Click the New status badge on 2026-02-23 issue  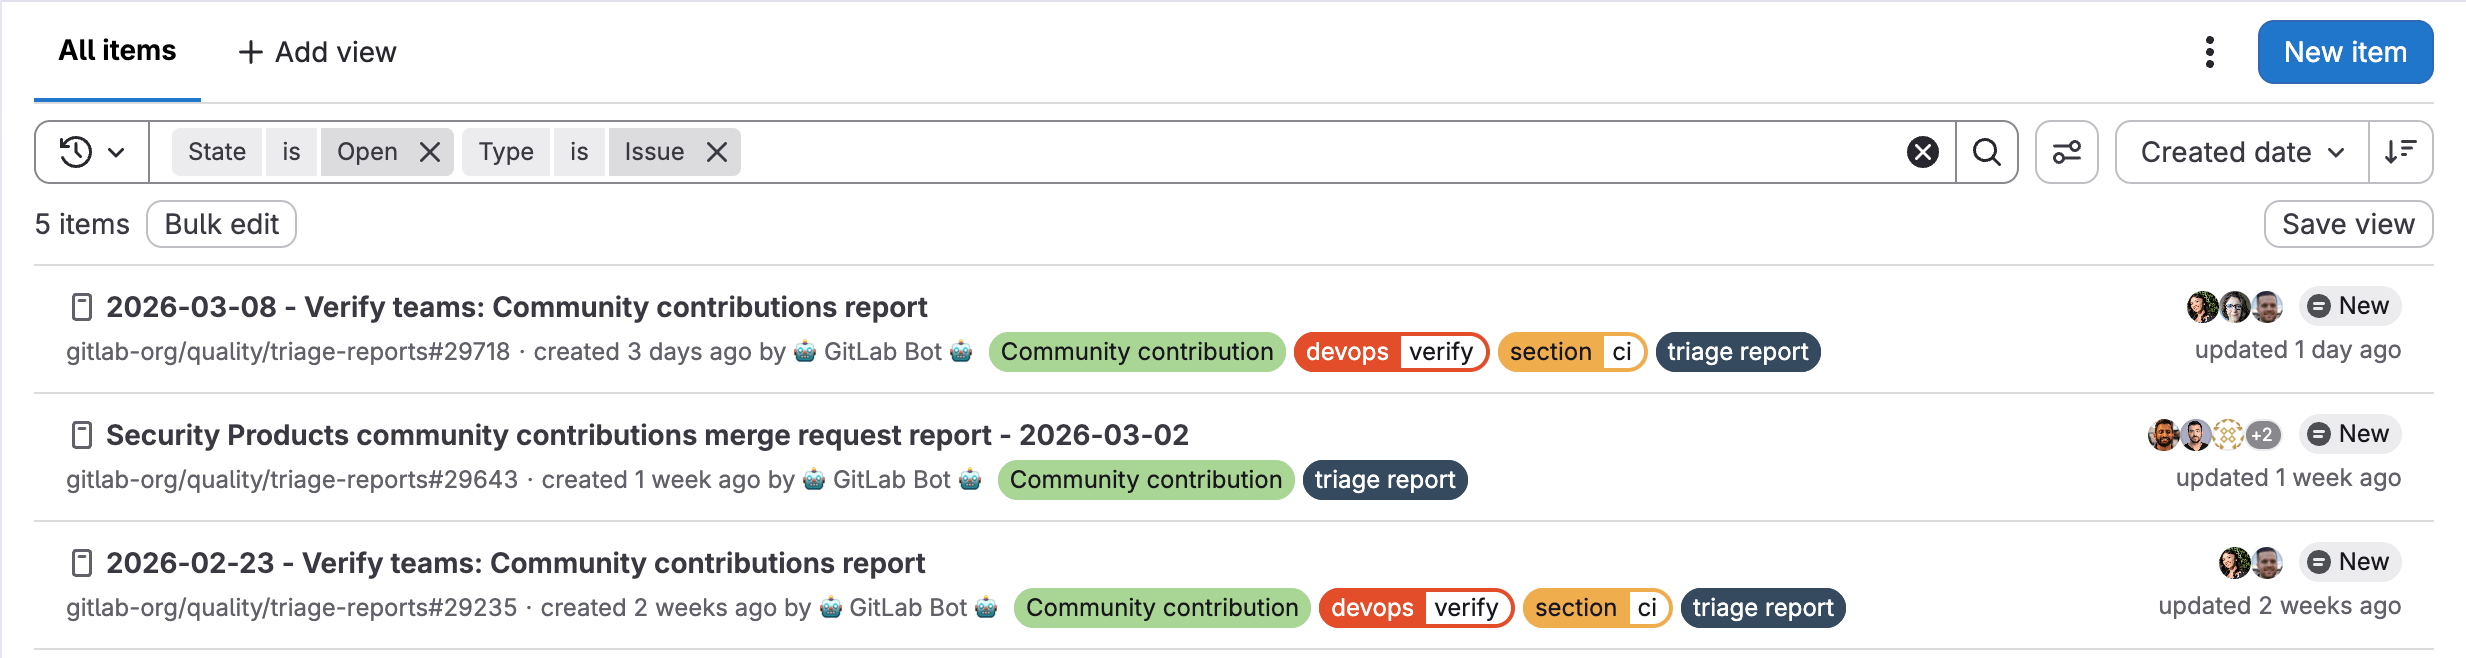click(2349, 562)
